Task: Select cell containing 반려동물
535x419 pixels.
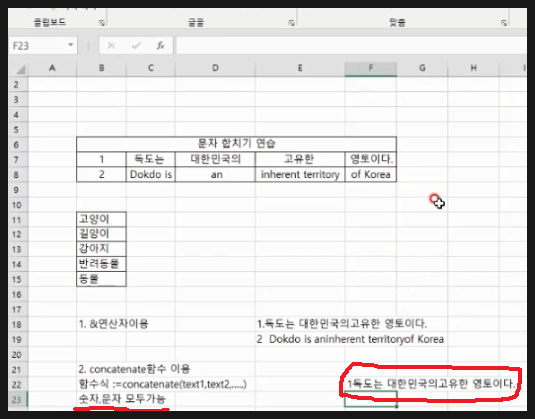Action: (101, 264)
